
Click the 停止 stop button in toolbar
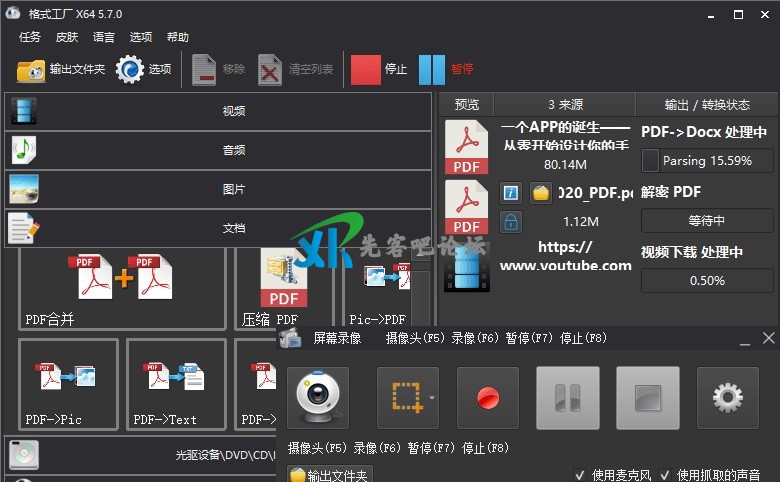tap(379, 69)
